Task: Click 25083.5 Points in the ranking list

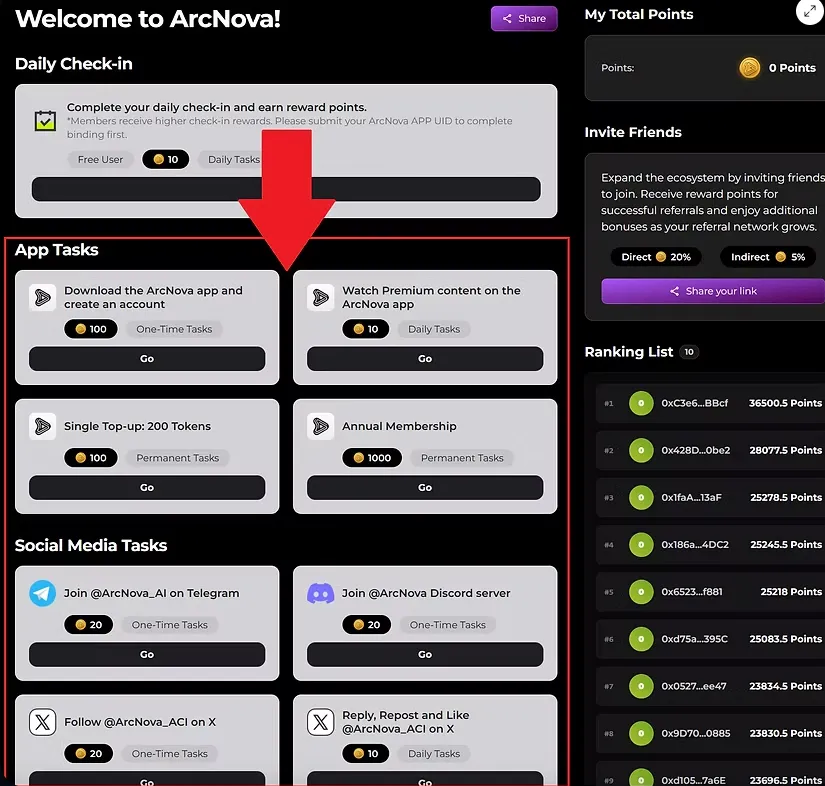Action: [x=786, y=639]
